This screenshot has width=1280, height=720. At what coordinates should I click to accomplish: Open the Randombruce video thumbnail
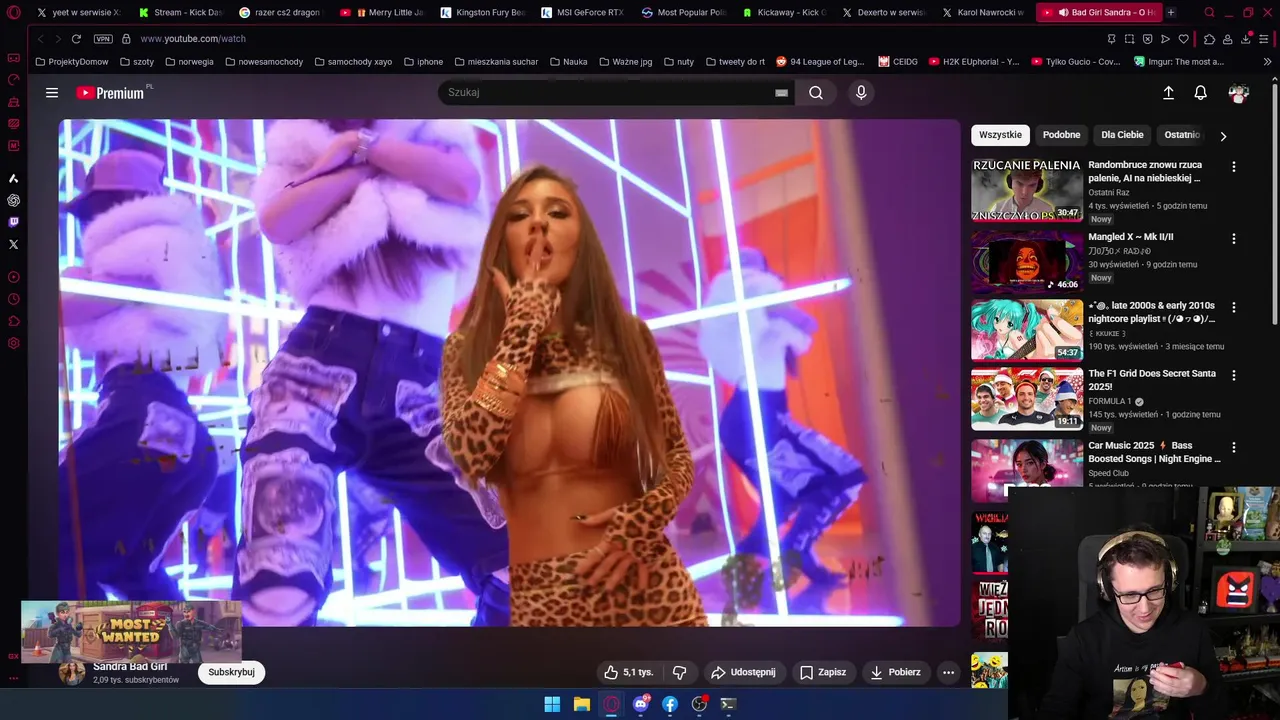[1027, 189]
